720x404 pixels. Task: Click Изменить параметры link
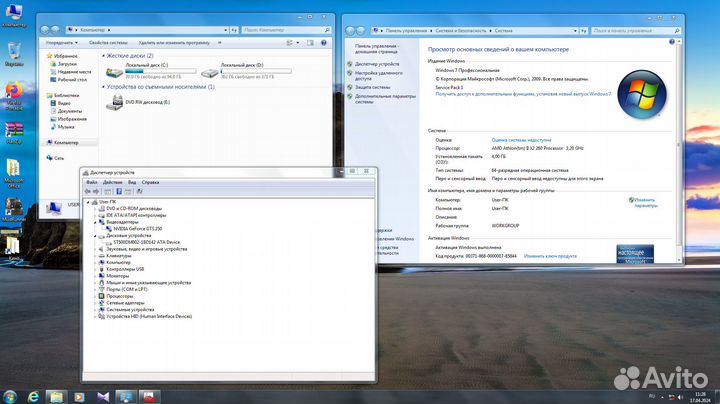point(645,202)
